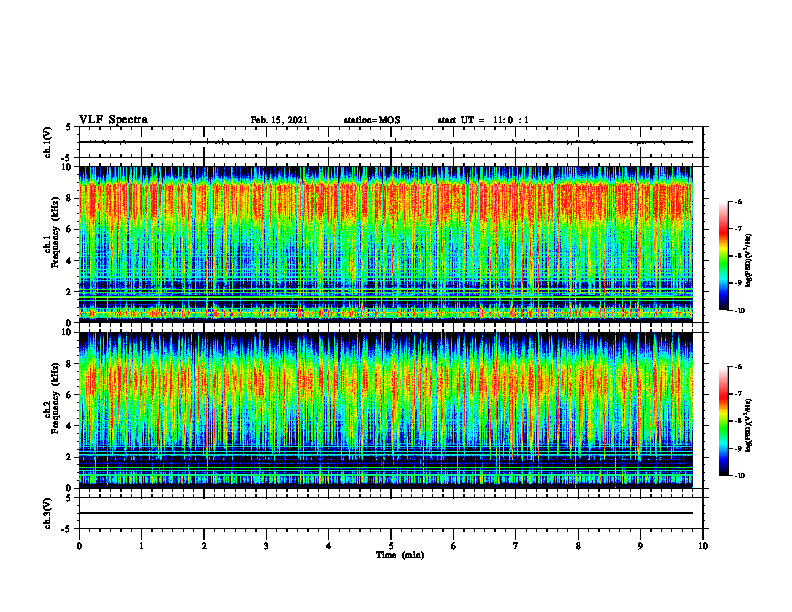The height and width of the screenshot is (612, 792).
Task: Click the ch.2 spectrogram color scale bar
Action: coord(723,421)
